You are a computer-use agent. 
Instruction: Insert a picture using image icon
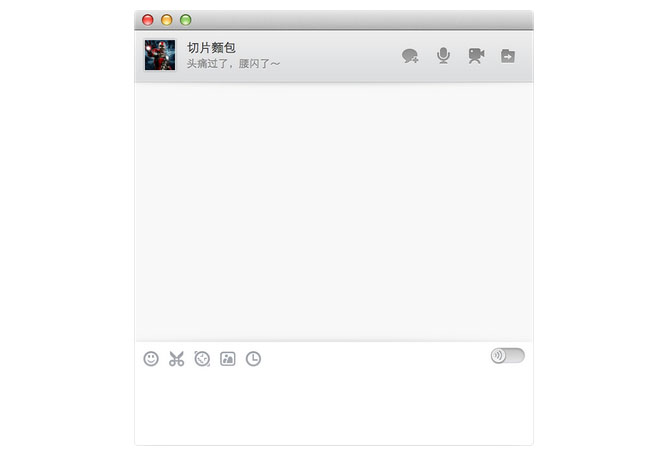(228, 359)
